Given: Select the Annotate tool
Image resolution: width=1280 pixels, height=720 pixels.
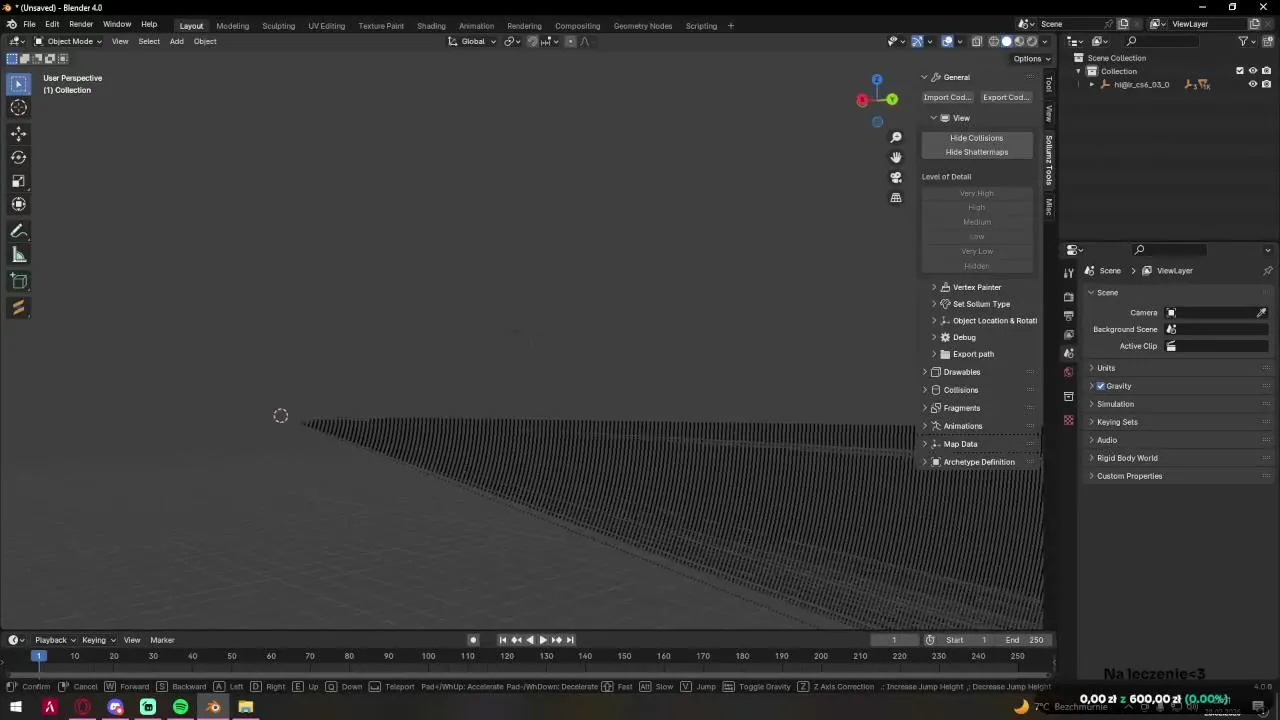Looking at the screenshot, I should (18, 231).
